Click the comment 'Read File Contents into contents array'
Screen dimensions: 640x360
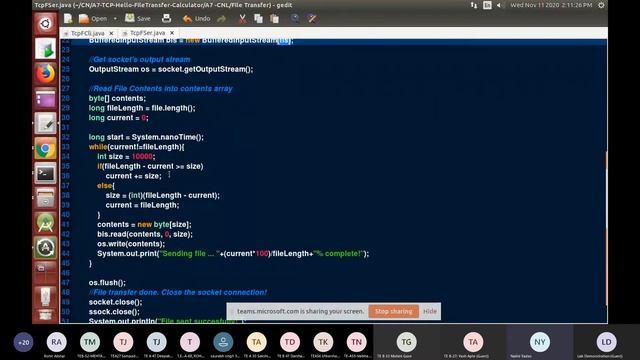pyautogui.click(x=161, y=89)
